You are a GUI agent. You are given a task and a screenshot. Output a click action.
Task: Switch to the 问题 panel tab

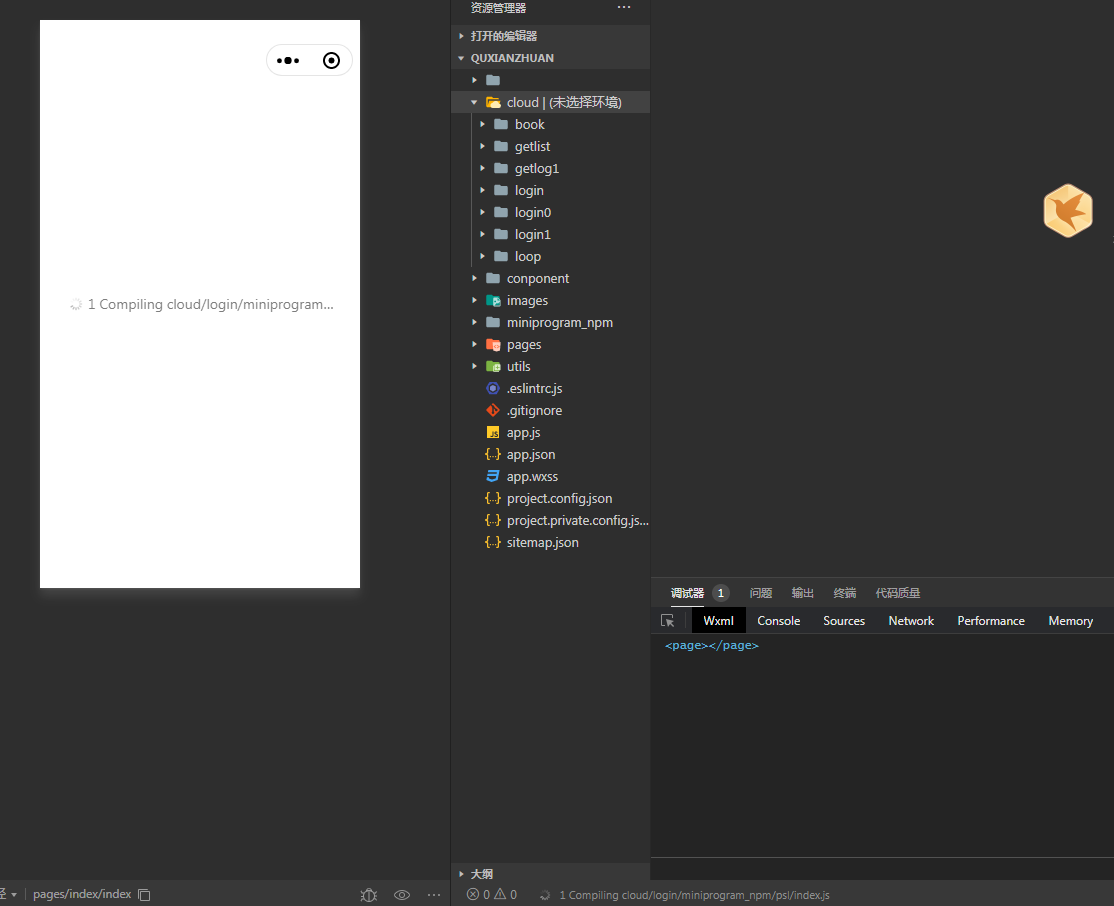coord(760,593)
